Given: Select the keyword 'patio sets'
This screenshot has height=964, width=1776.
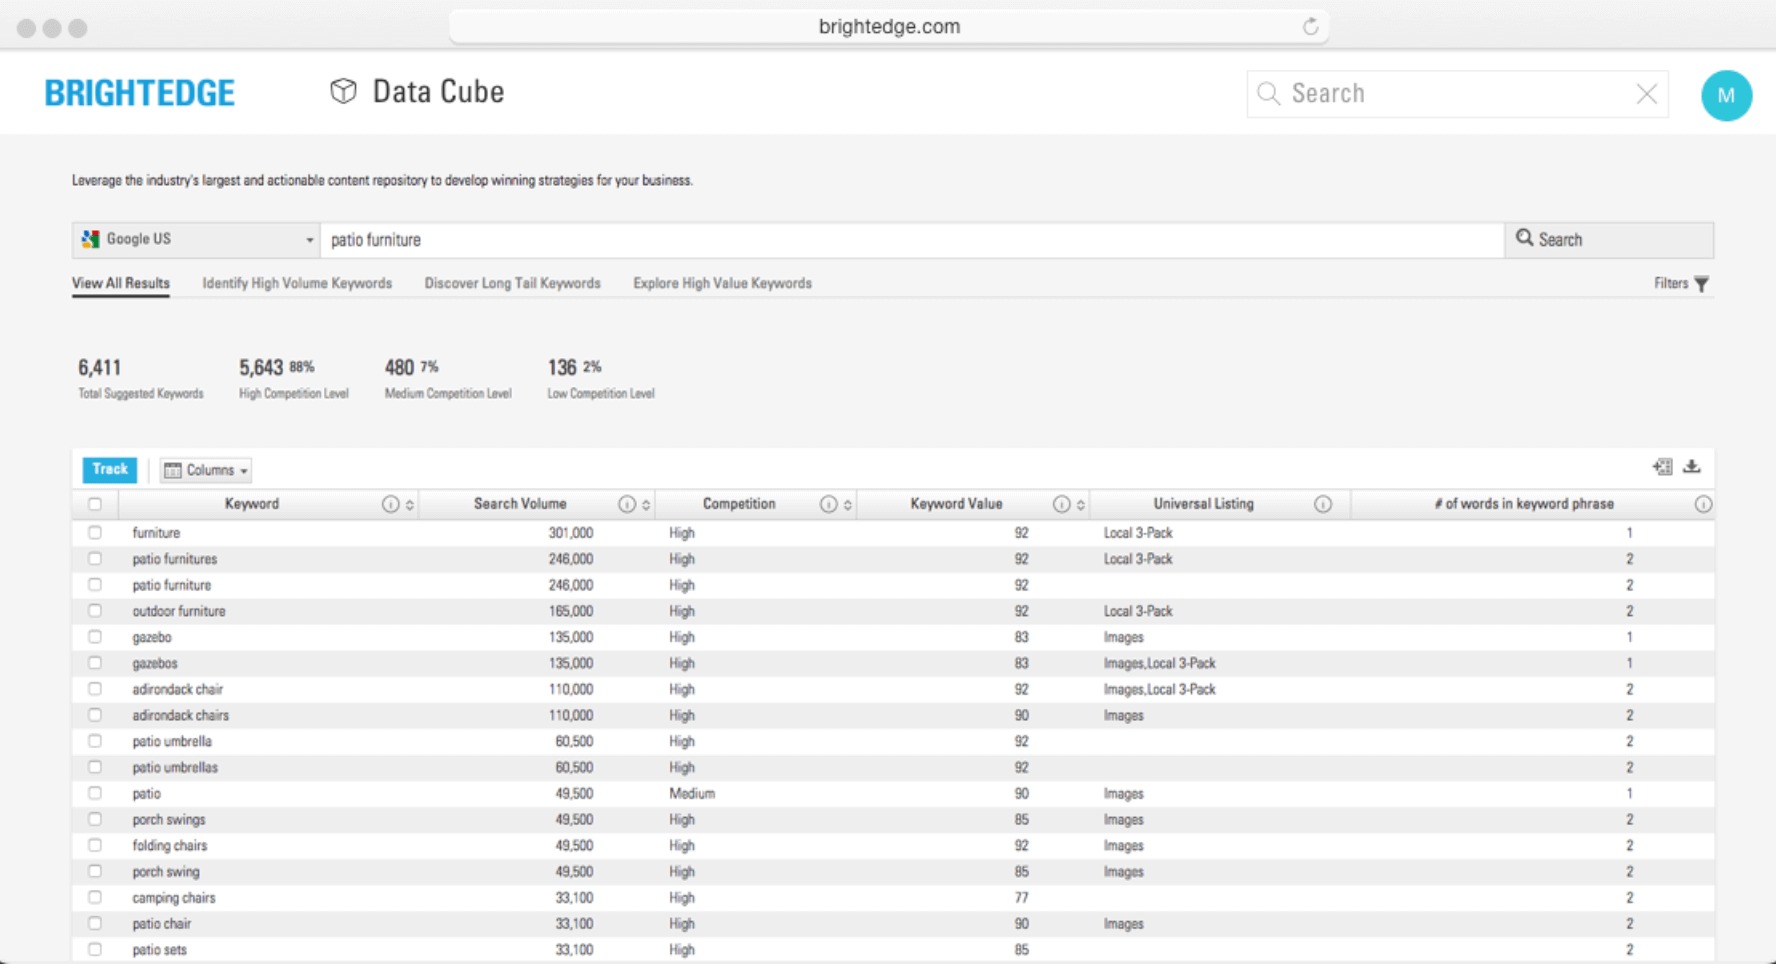Looking at the screenshot, I should tap(160, 950).
